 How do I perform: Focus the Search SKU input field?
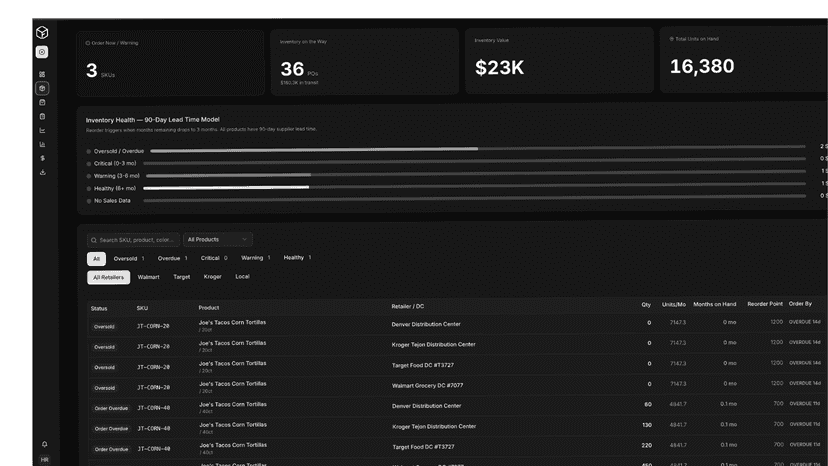coord(133,240)
